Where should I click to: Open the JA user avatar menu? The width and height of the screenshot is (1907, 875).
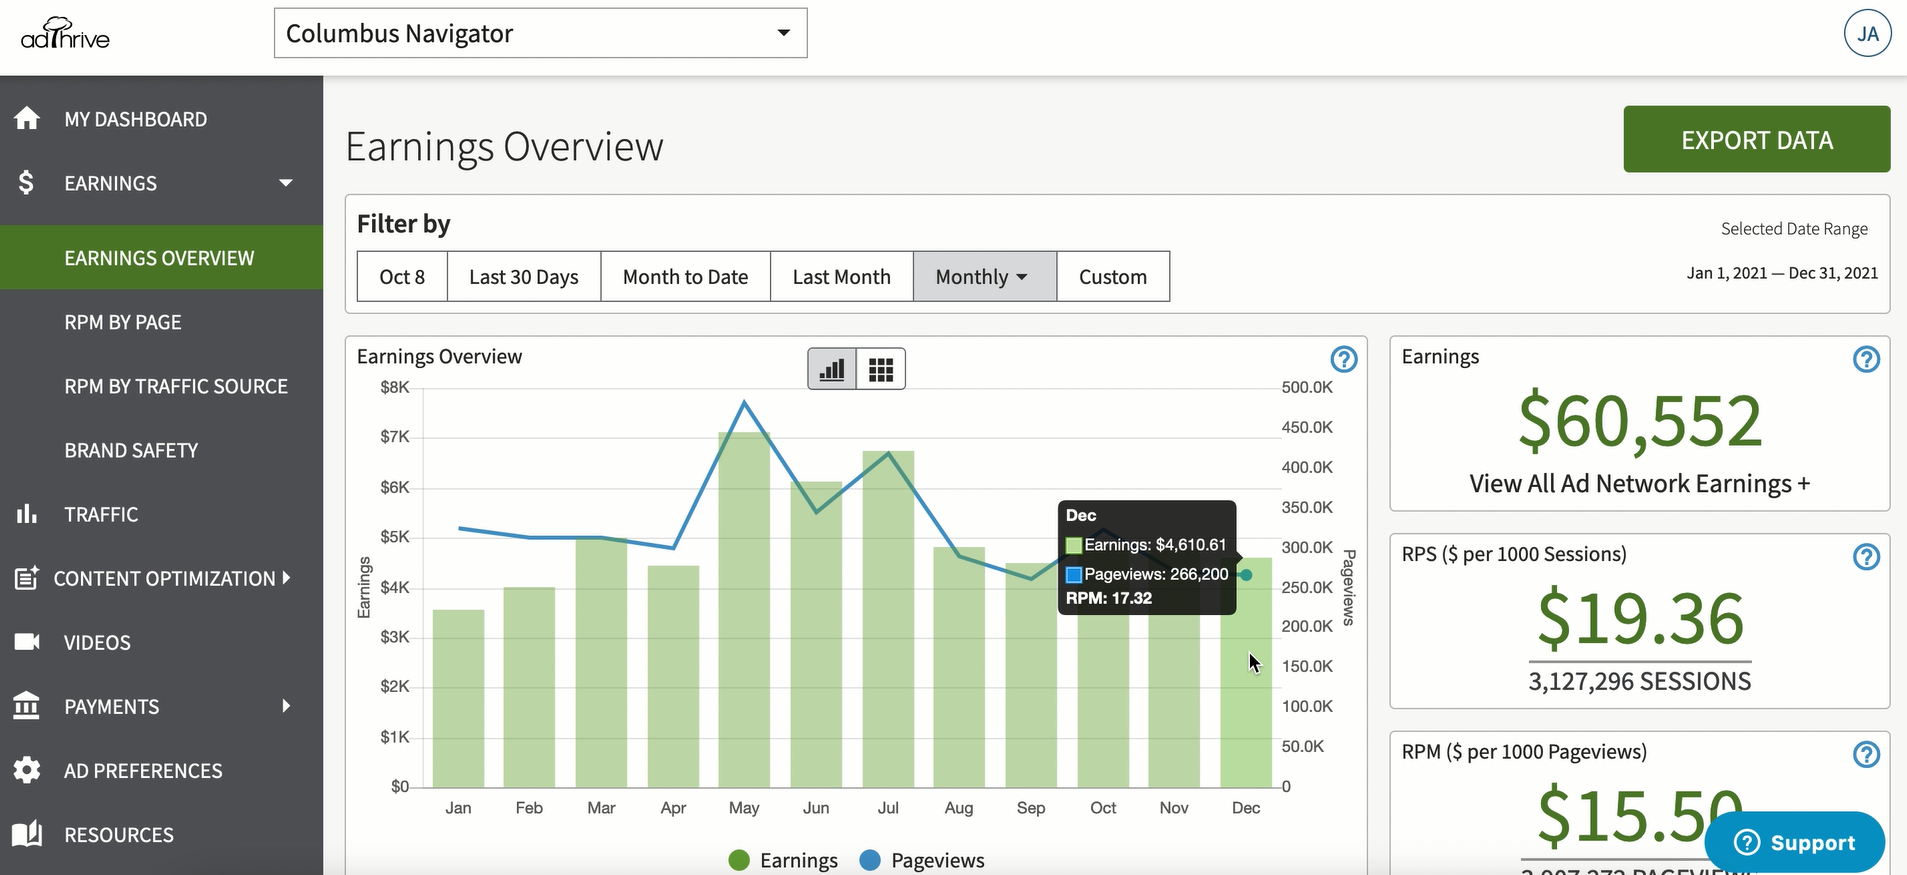tap(1867, 34)
